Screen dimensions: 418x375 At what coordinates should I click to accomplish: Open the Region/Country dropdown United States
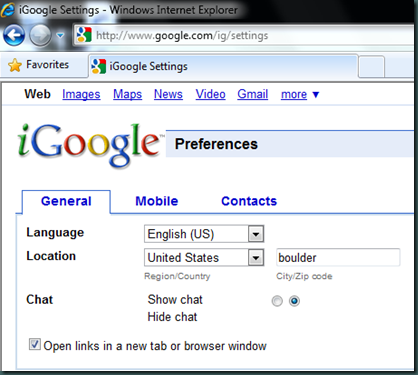(204, 258)
